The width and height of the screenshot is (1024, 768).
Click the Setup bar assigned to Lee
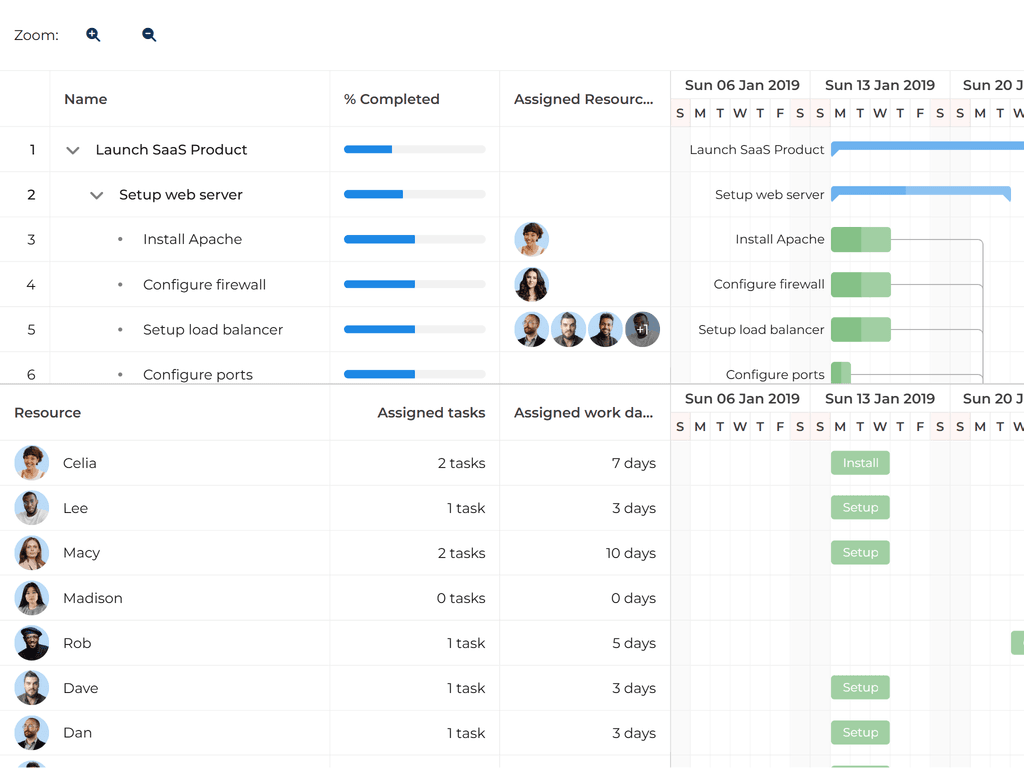click(x=860, y=507)
